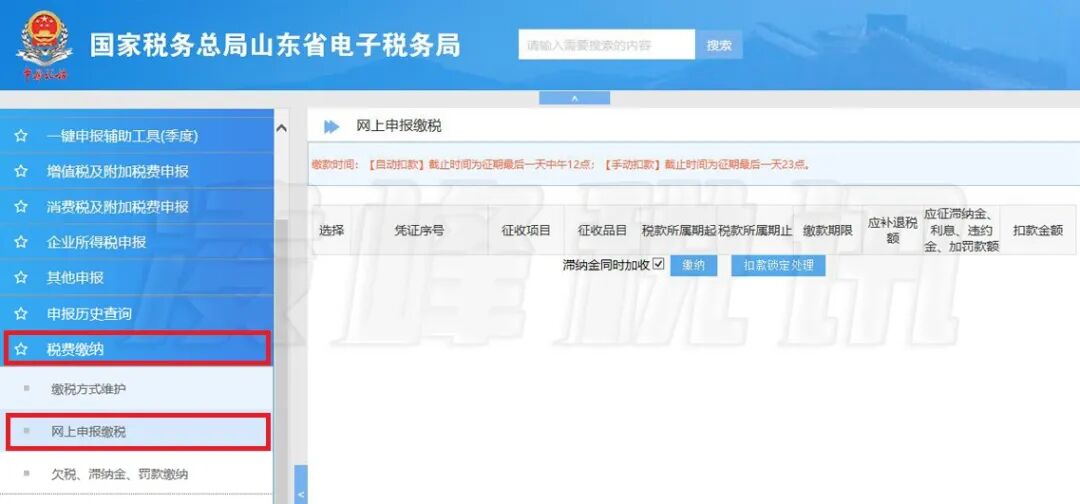This screenshot has width=1080, height=504.
Task: Click the double-arrow icon beside 网上申报缴税 title
Action: pyautogui.click(x=331, y=127)
